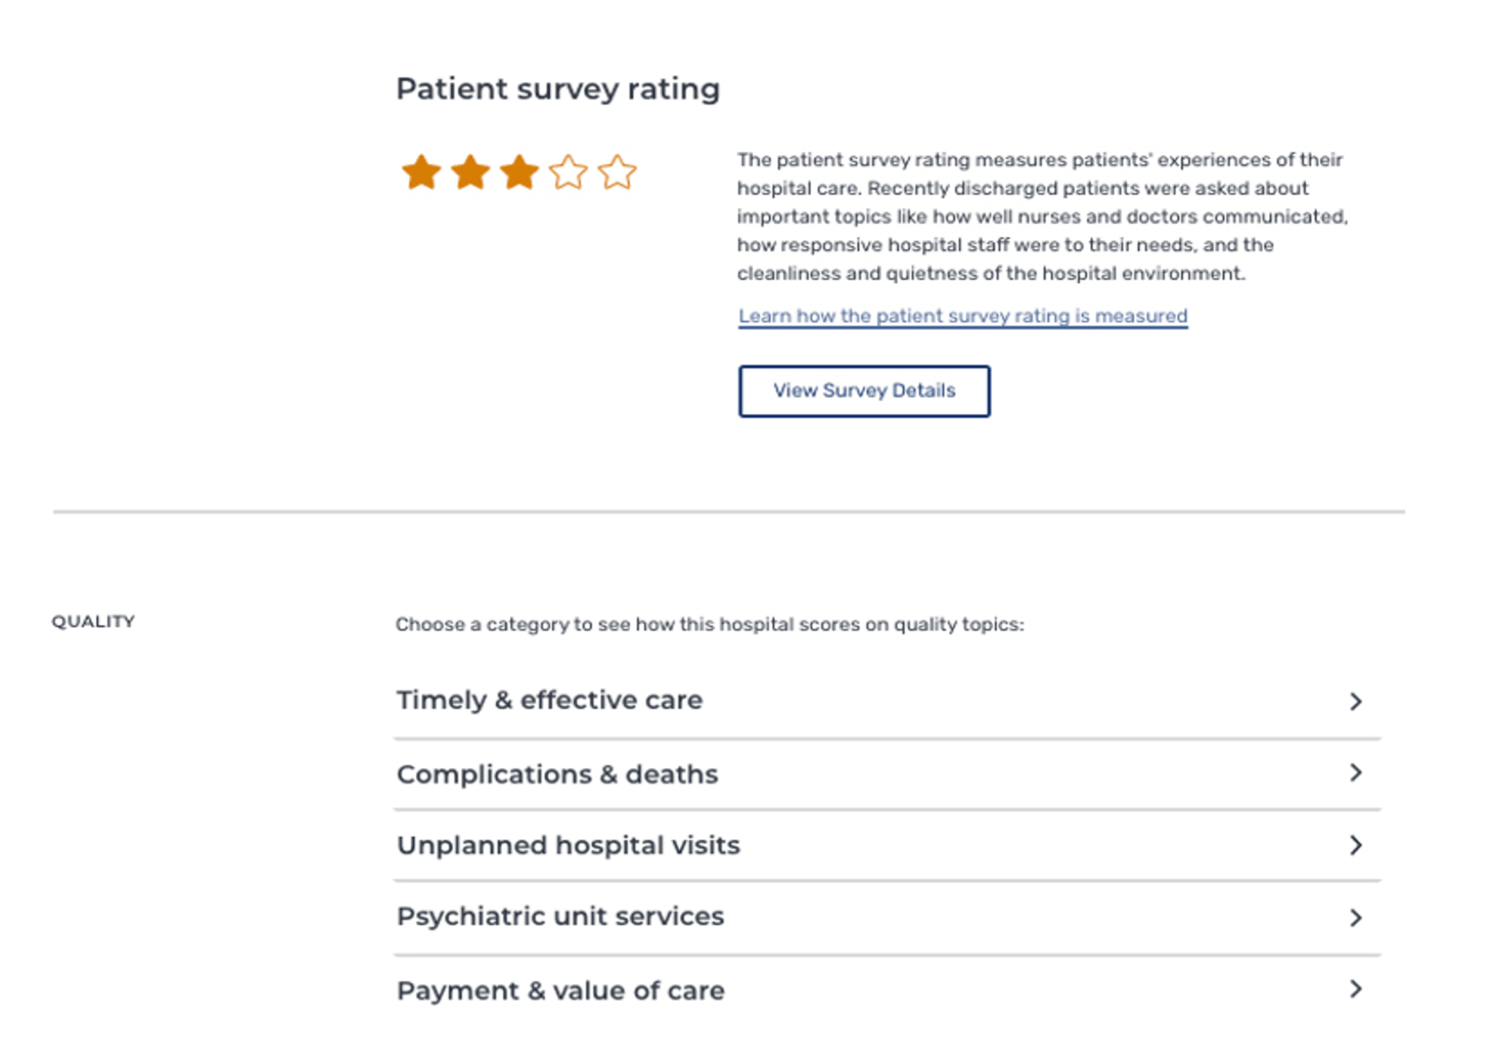Screen dimensions: 1500x1063
Task: Click the first filled star
Action: (x=421, y=171)
